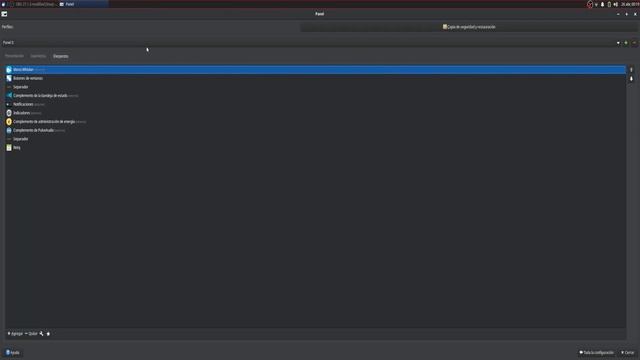Image resolution: width=640 pixels, height=360 pixels.
Task: Switch to the Elementos tab
Action: pos(60,56)
